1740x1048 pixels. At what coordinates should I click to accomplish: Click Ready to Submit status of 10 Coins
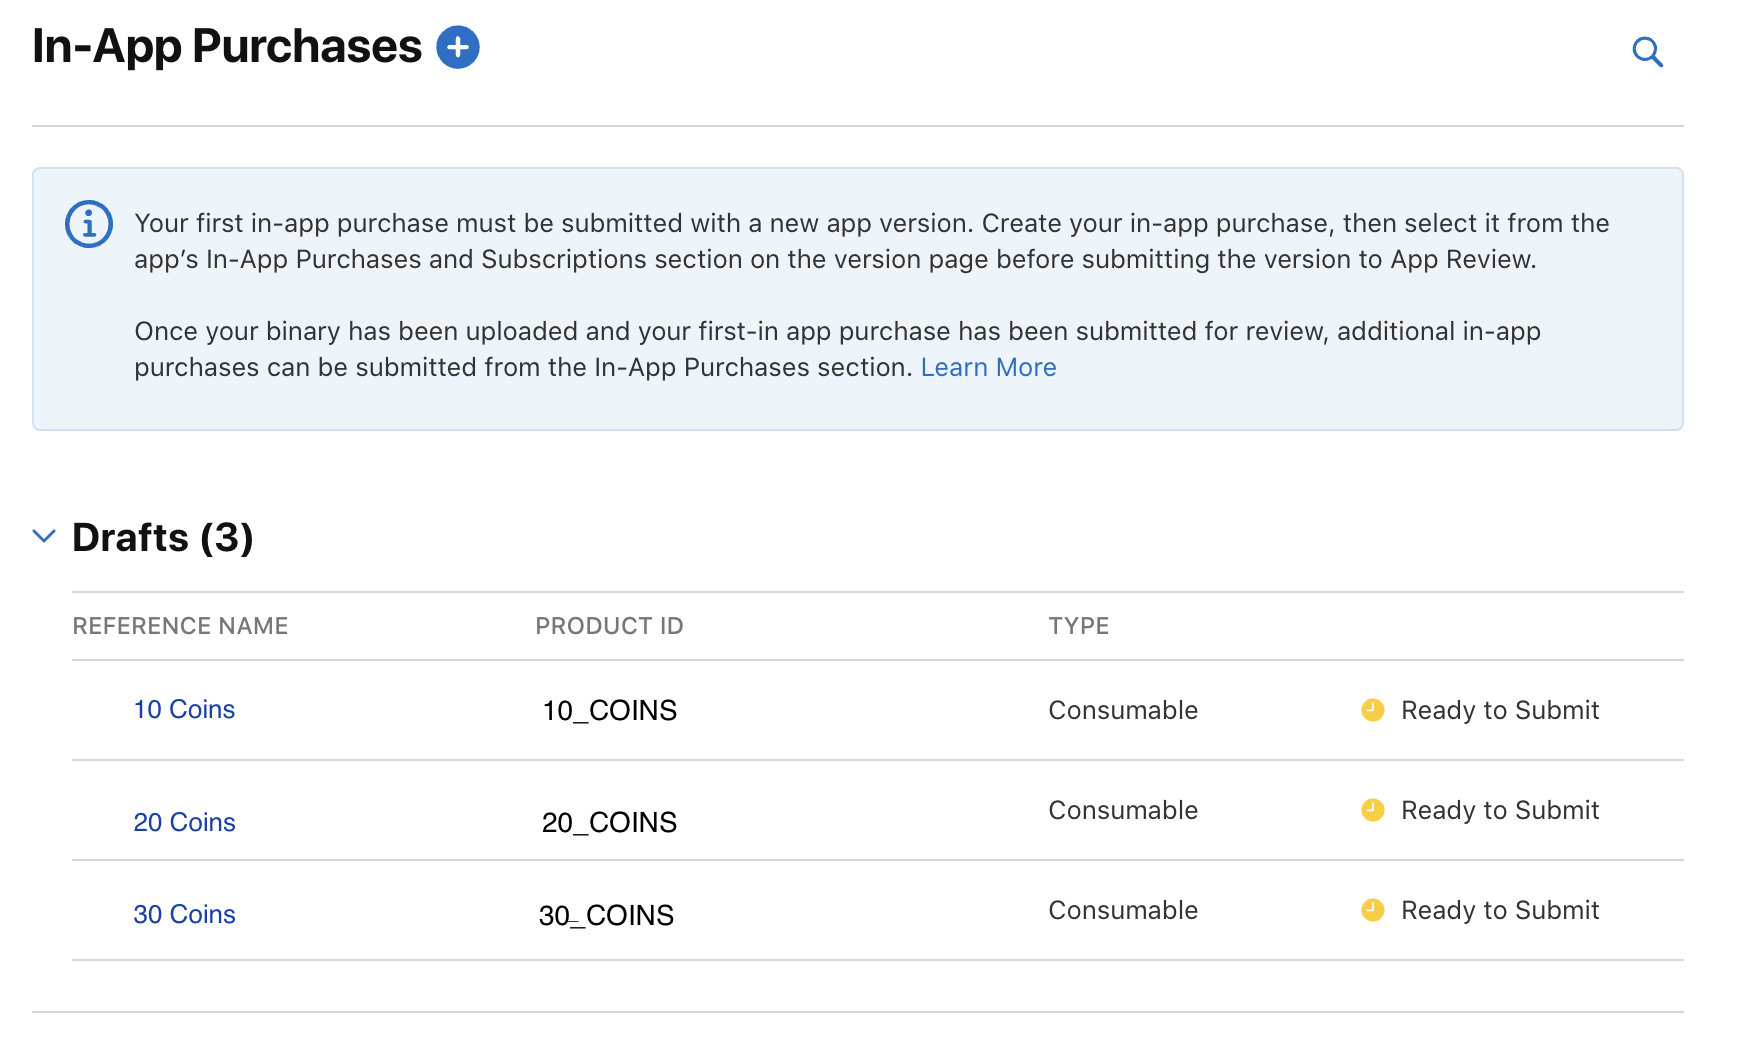[1499, 710]
